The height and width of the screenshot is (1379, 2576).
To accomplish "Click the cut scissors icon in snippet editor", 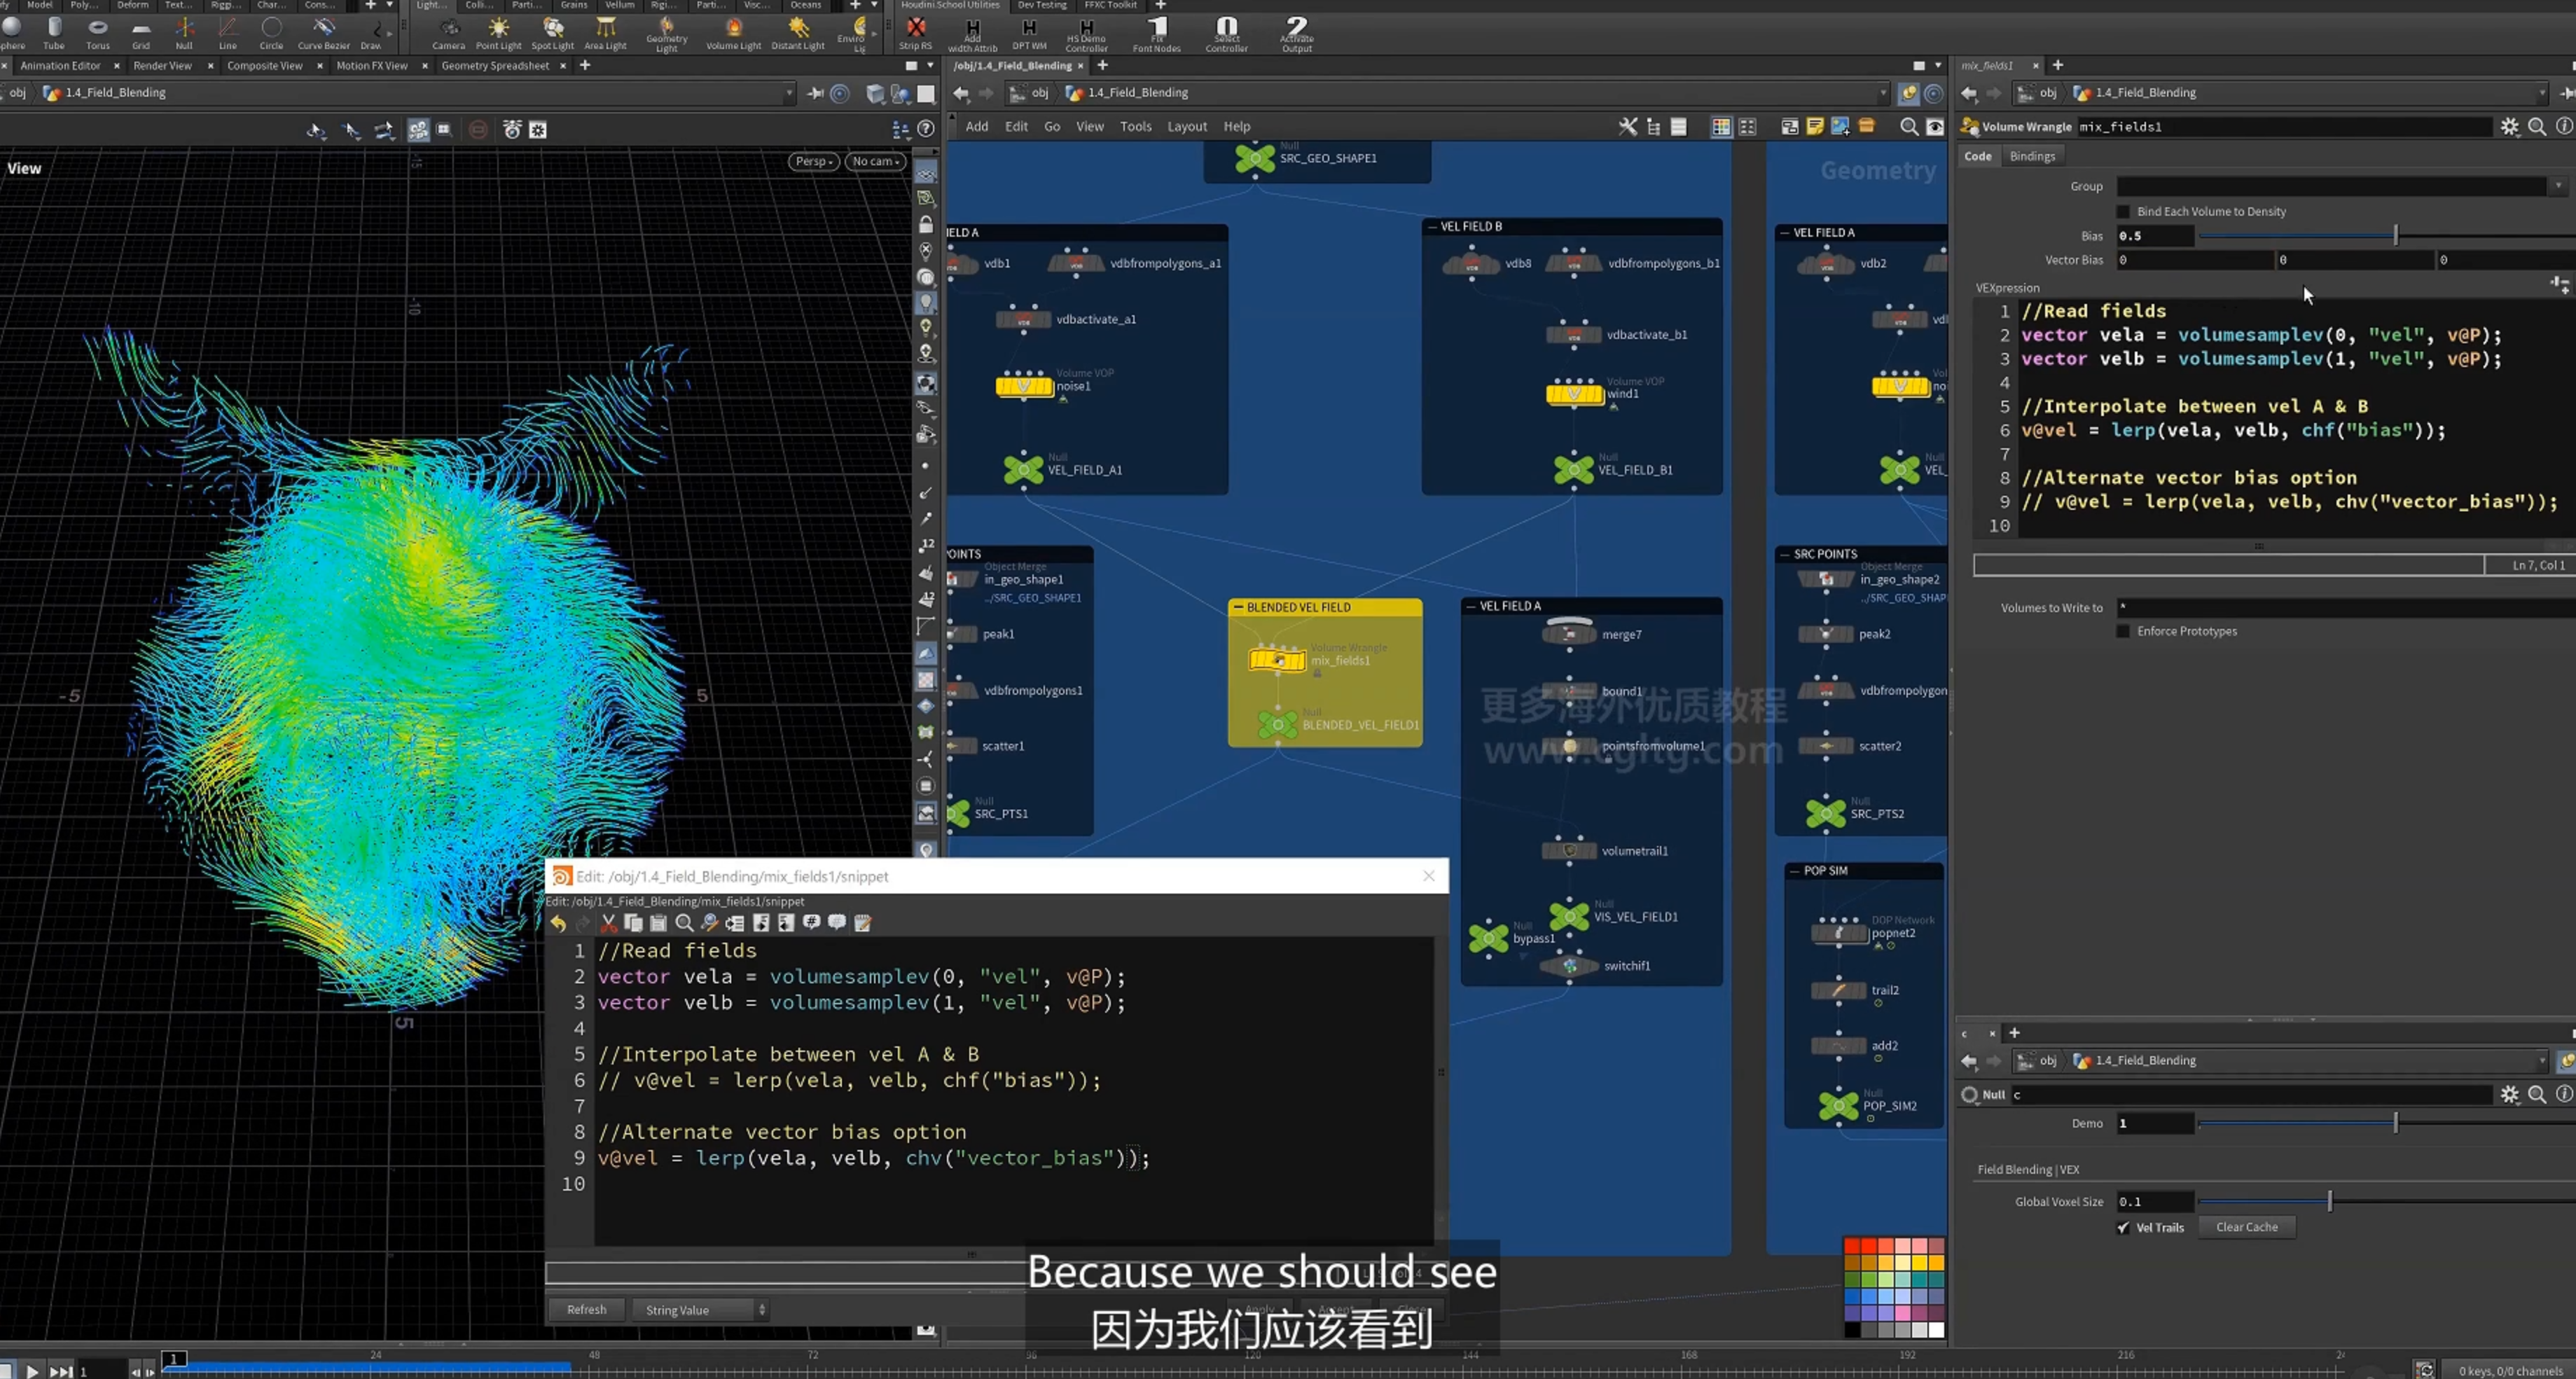I will tap(608, 923).
